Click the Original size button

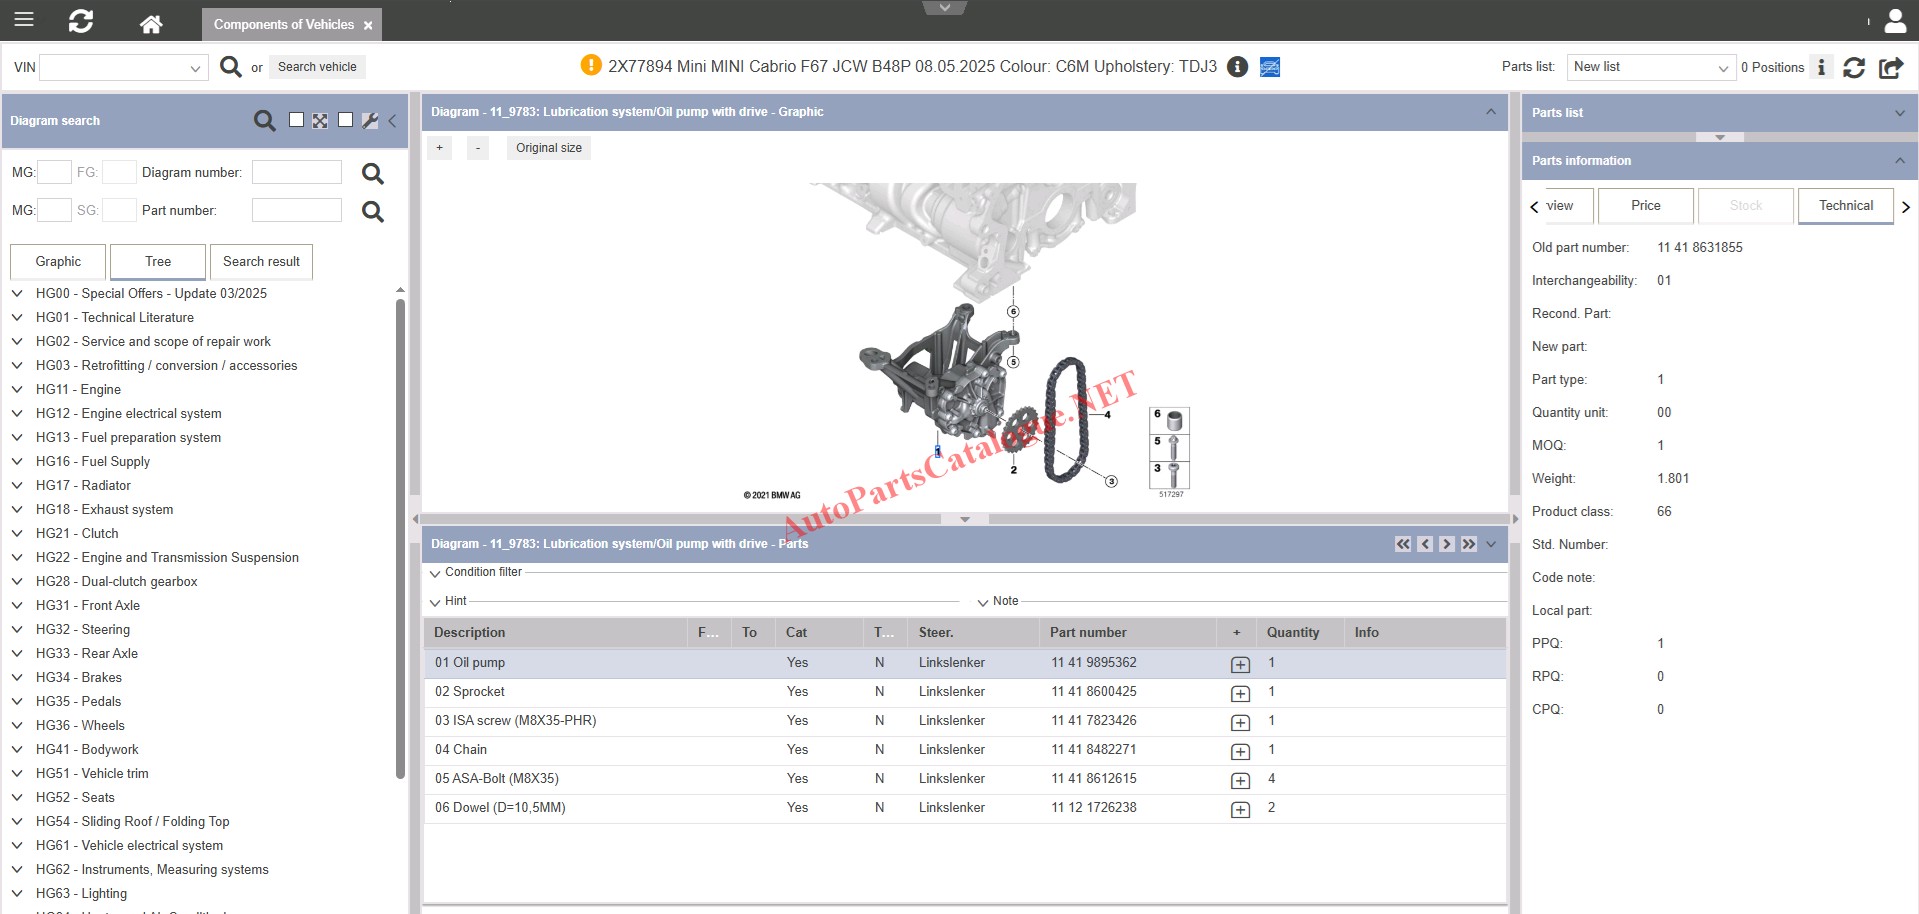[x=548, y=148]
